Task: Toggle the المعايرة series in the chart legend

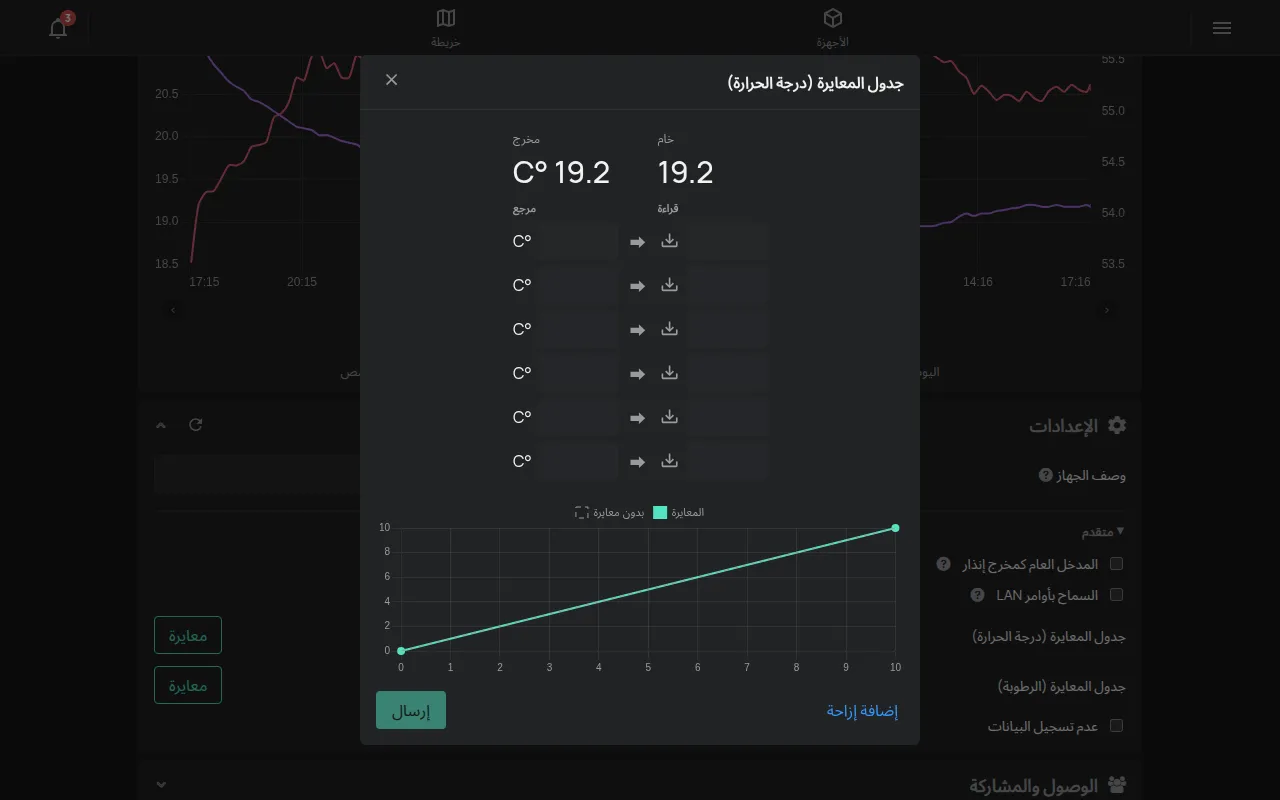Action: (679, 512)
